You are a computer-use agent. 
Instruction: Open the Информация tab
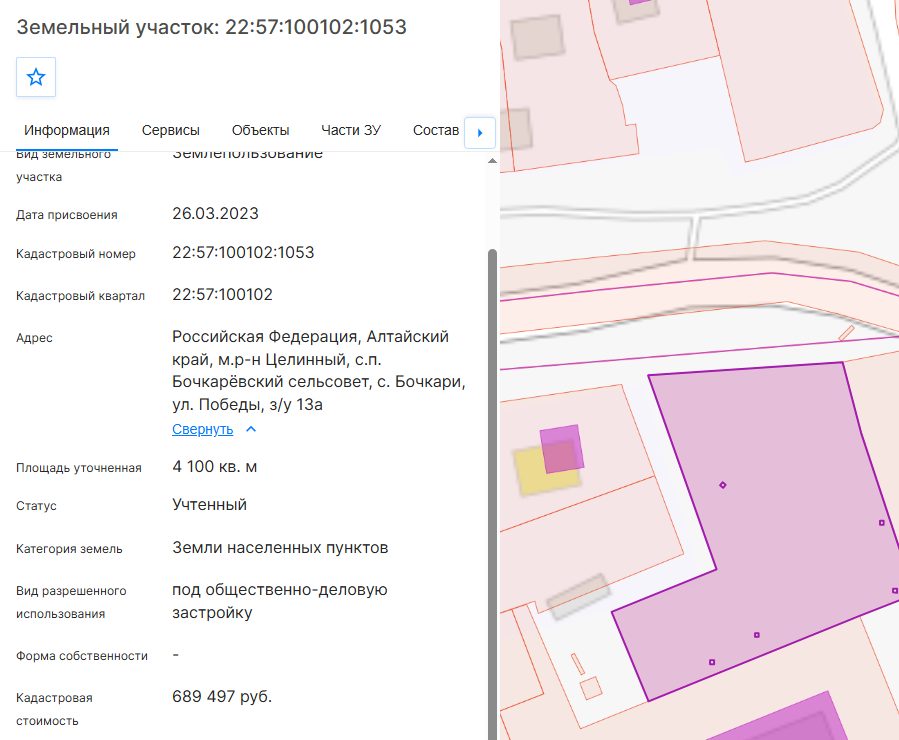pos(67,130)
